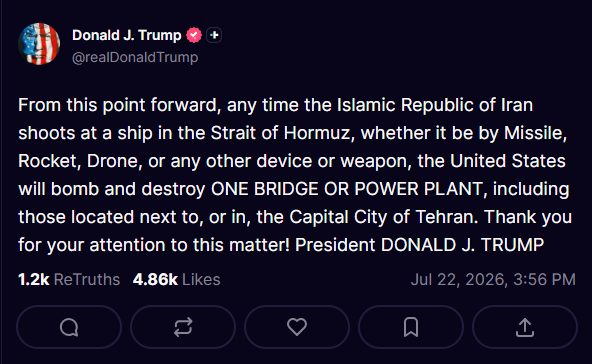Open Donald J. Trump display name link

(126, 35)
